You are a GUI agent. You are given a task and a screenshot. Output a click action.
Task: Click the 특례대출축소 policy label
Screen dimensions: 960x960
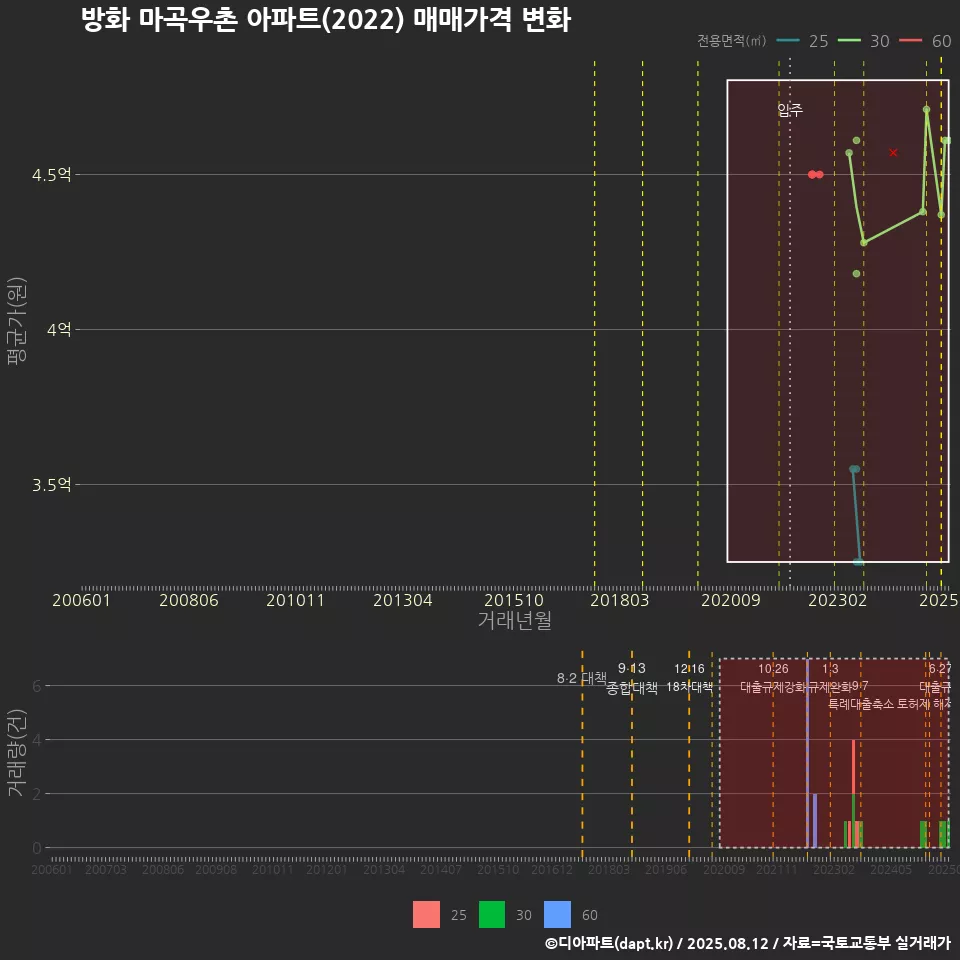[x=861, y=704]
